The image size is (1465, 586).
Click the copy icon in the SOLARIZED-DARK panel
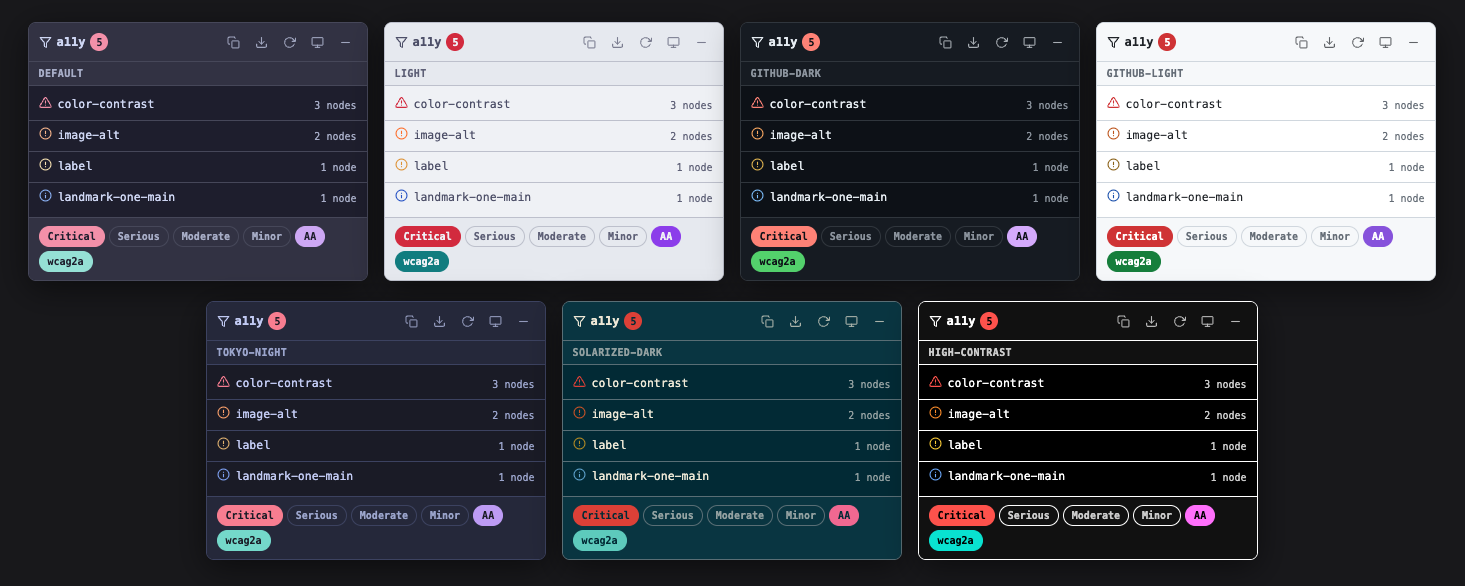click(x=767, y=321)
